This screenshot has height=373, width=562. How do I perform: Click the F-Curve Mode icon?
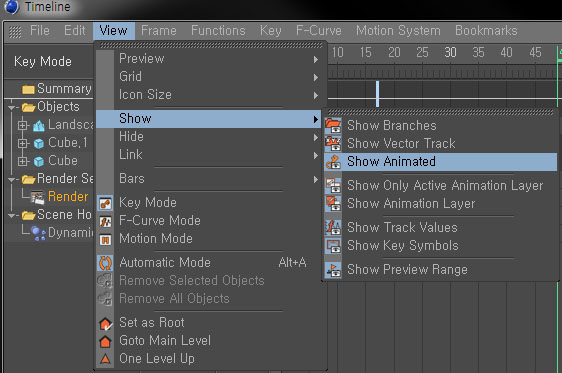coord(105,221)
